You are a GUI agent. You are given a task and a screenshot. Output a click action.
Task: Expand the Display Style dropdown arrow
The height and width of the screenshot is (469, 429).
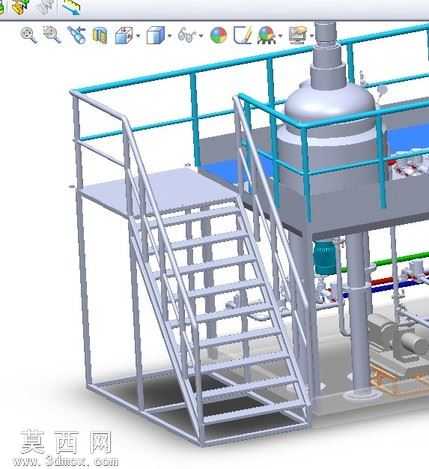tap(170, 36)
